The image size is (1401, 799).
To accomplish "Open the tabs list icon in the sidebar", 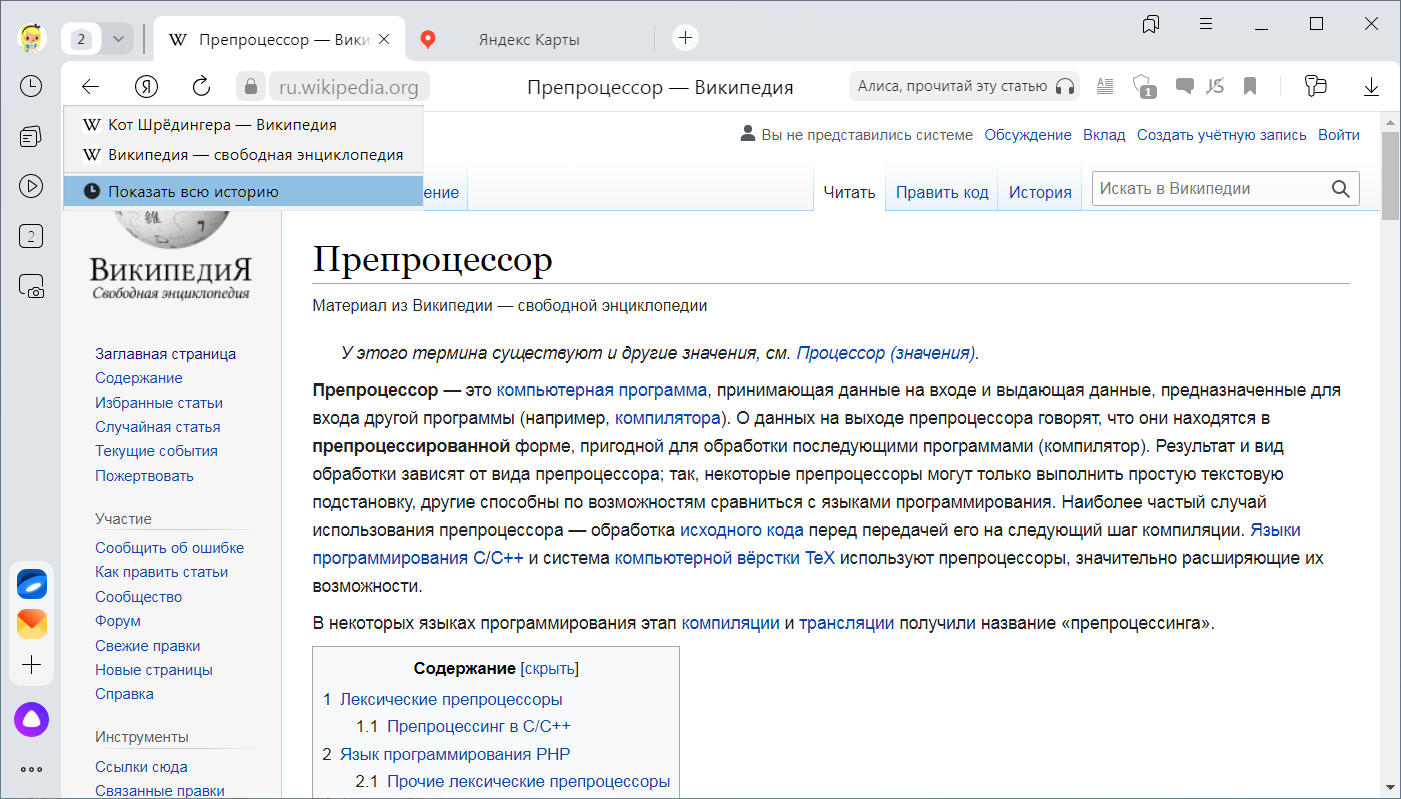I will pos(31,136).
